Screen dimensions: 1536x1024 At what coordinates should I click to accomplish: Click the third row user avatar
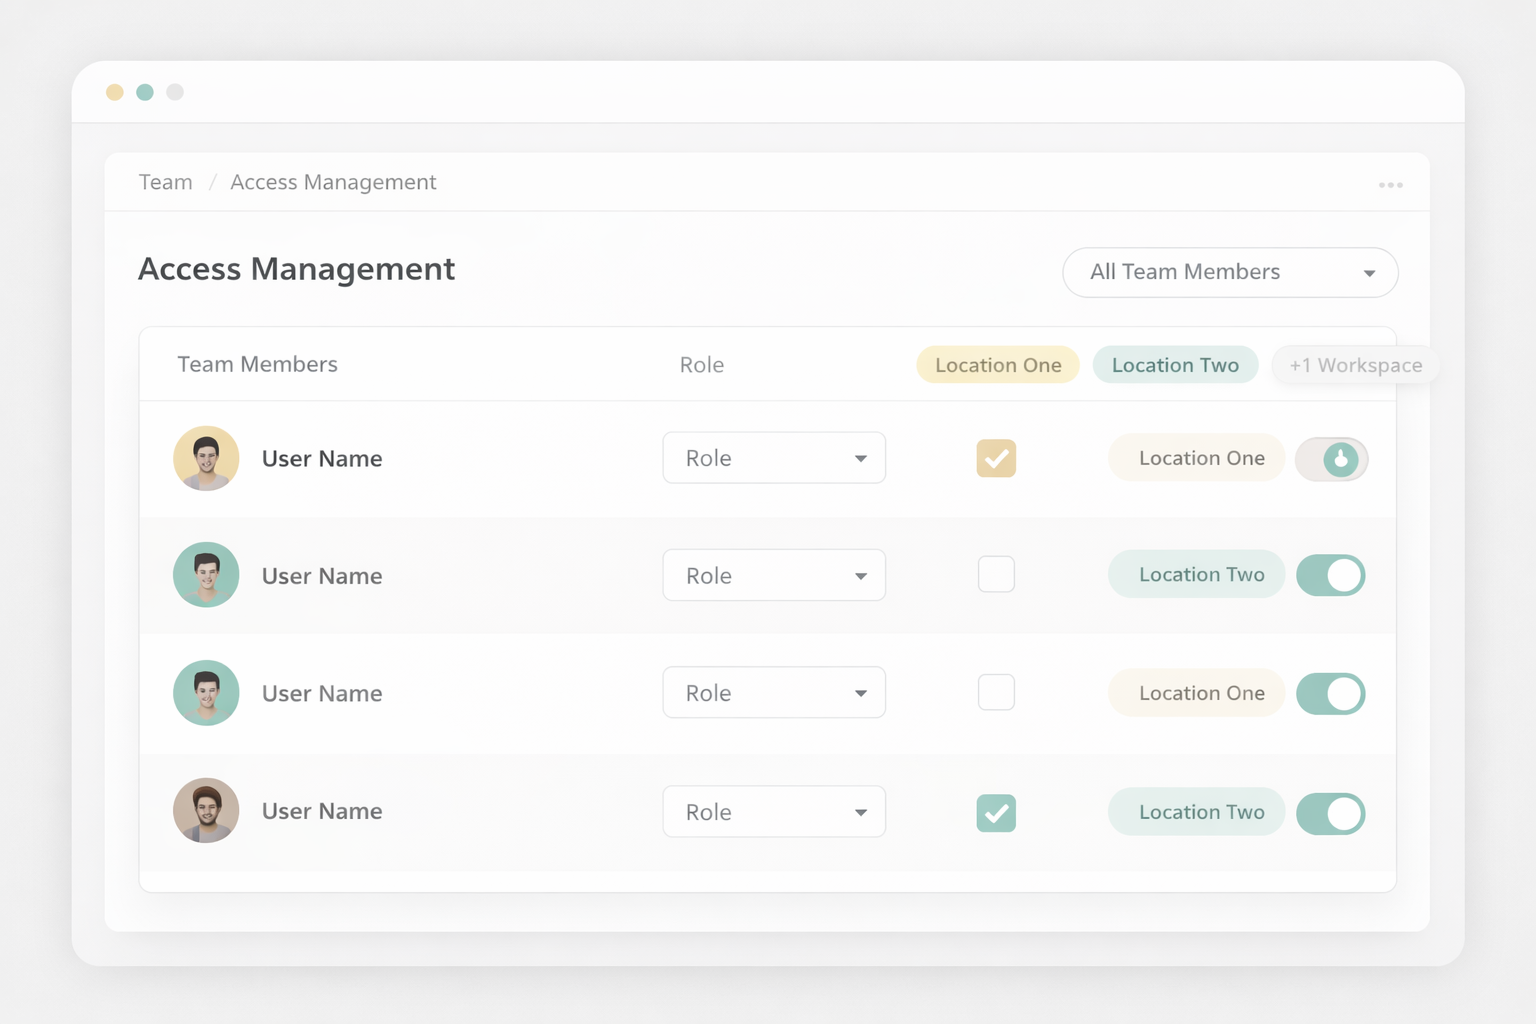pyautogui.click(x=206, y=692)
